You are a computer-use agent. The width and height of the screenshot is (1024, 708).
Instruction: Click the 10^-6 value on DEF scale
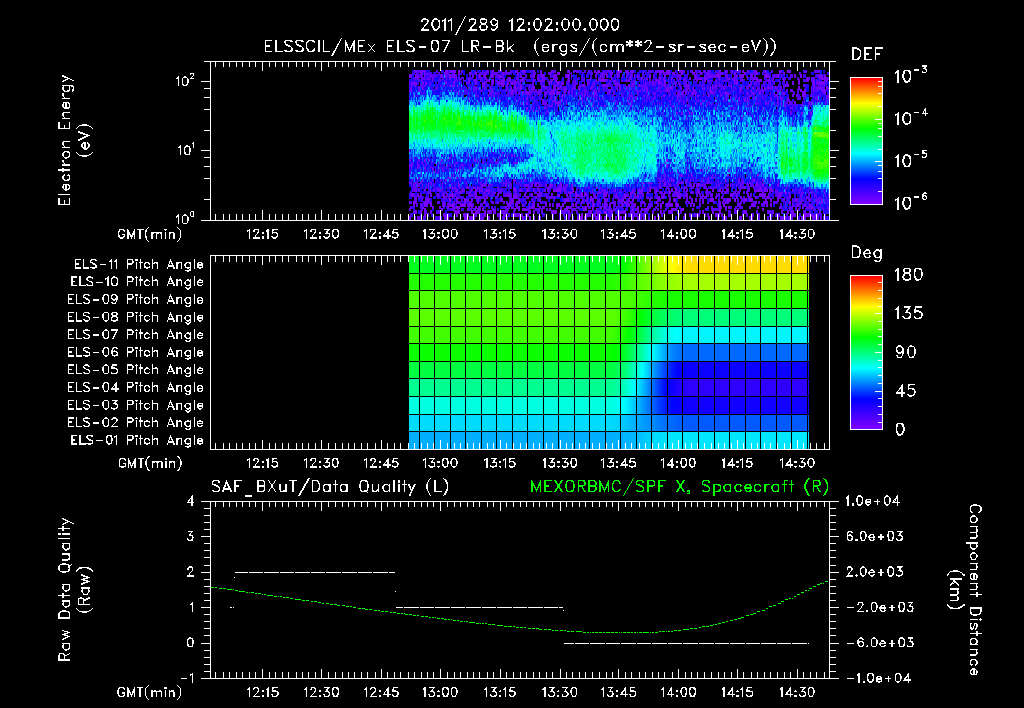point(910,202)
